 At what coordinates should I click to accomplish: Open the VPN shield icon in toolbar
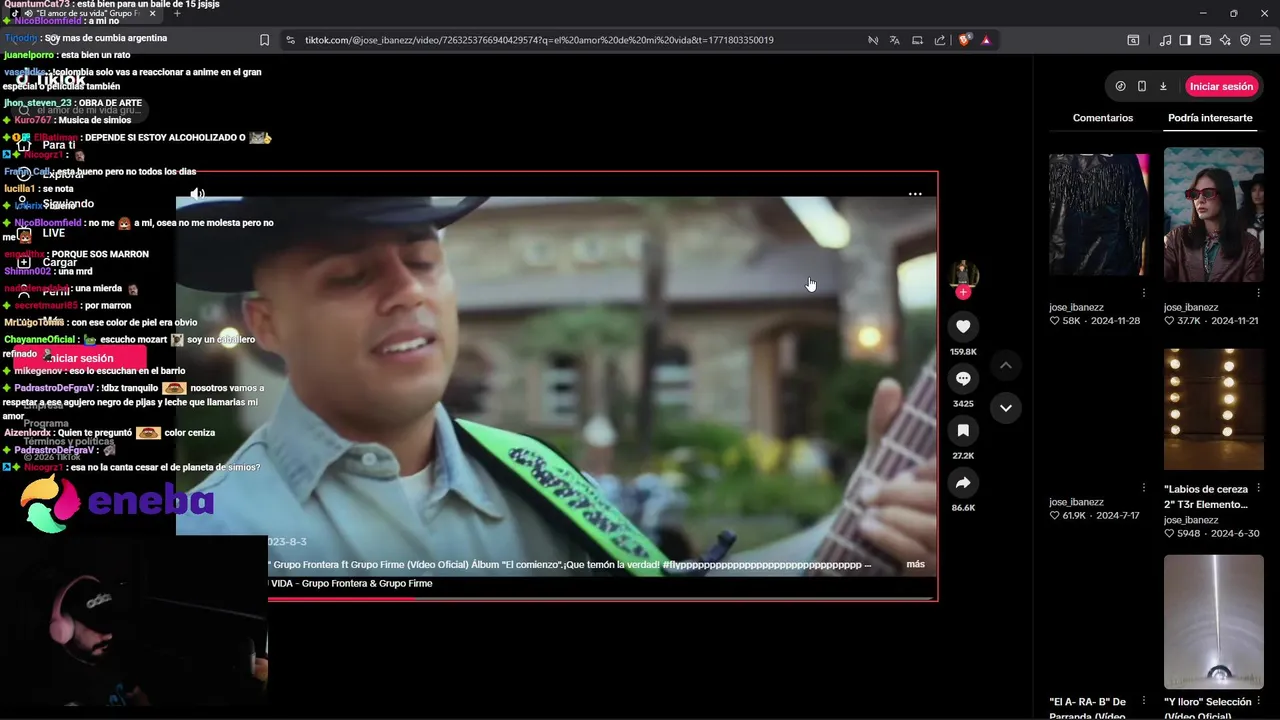click(x=1245, y=40)
